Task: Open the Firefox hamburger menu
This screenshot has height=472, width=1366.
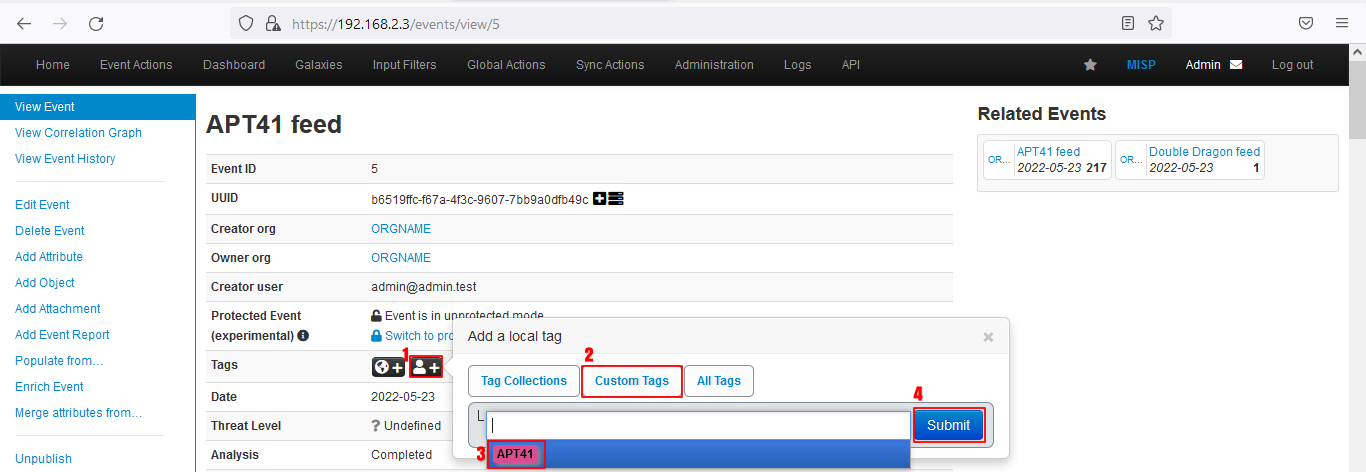Action: (x=1342, y=23)
